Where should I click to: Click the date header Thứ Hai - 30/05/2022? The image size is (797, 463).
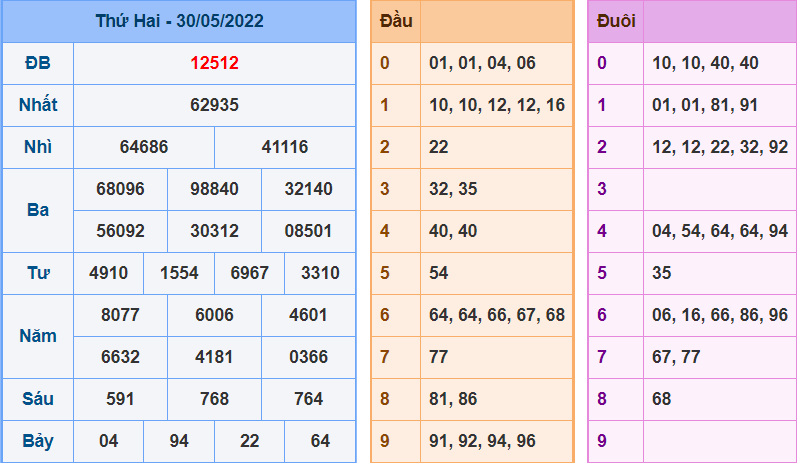179,21
